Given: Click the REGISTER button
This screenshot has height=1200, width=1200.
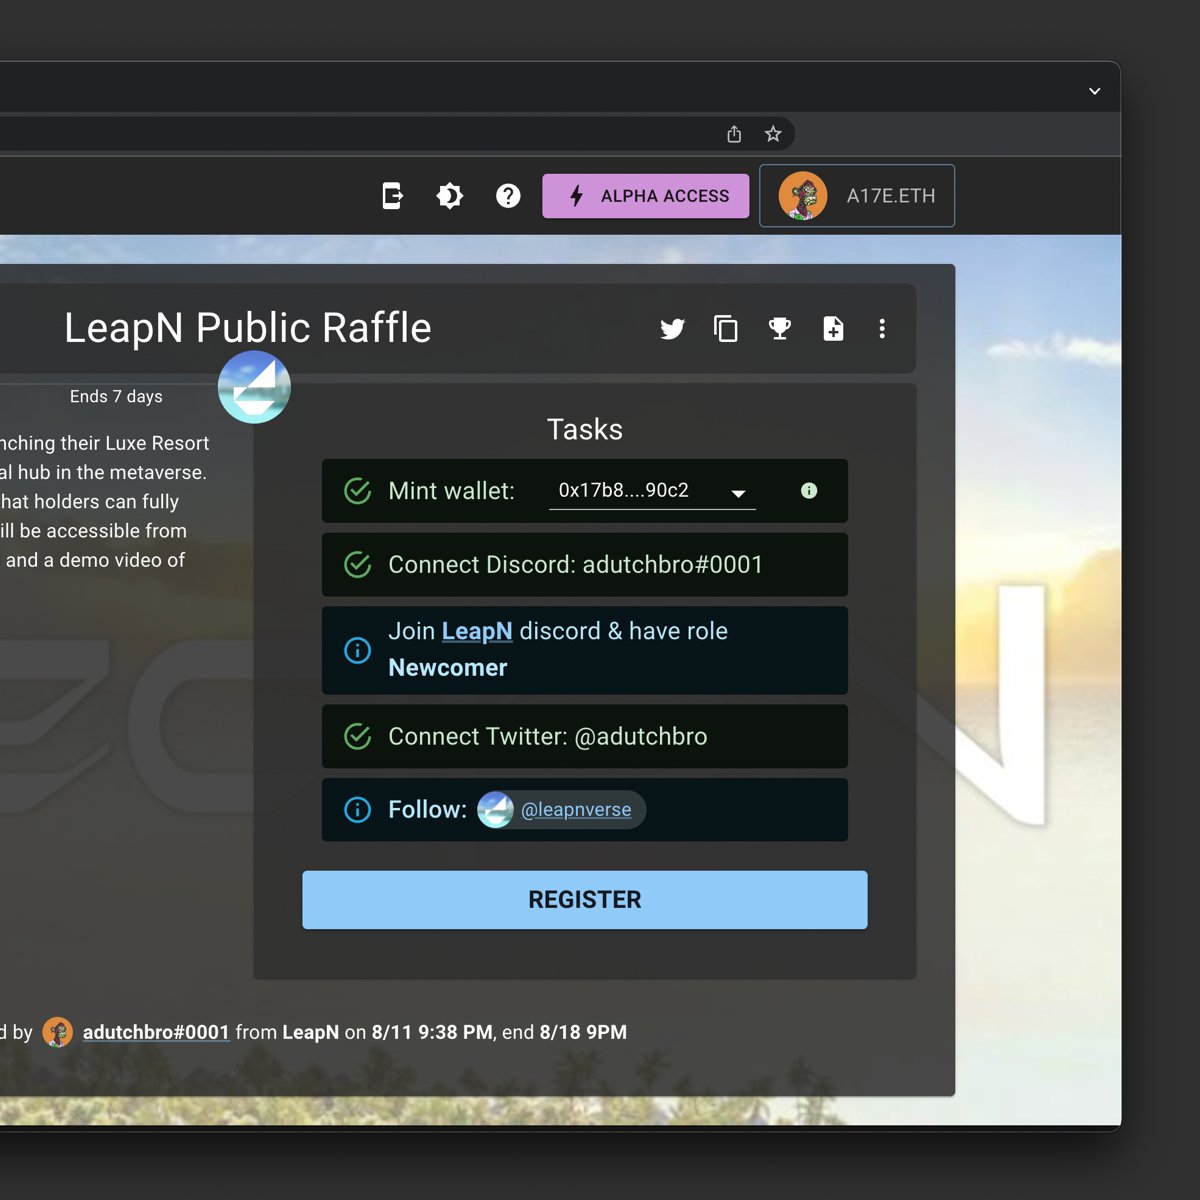Looking at the screenshot, I should click(x=585, y=900).
